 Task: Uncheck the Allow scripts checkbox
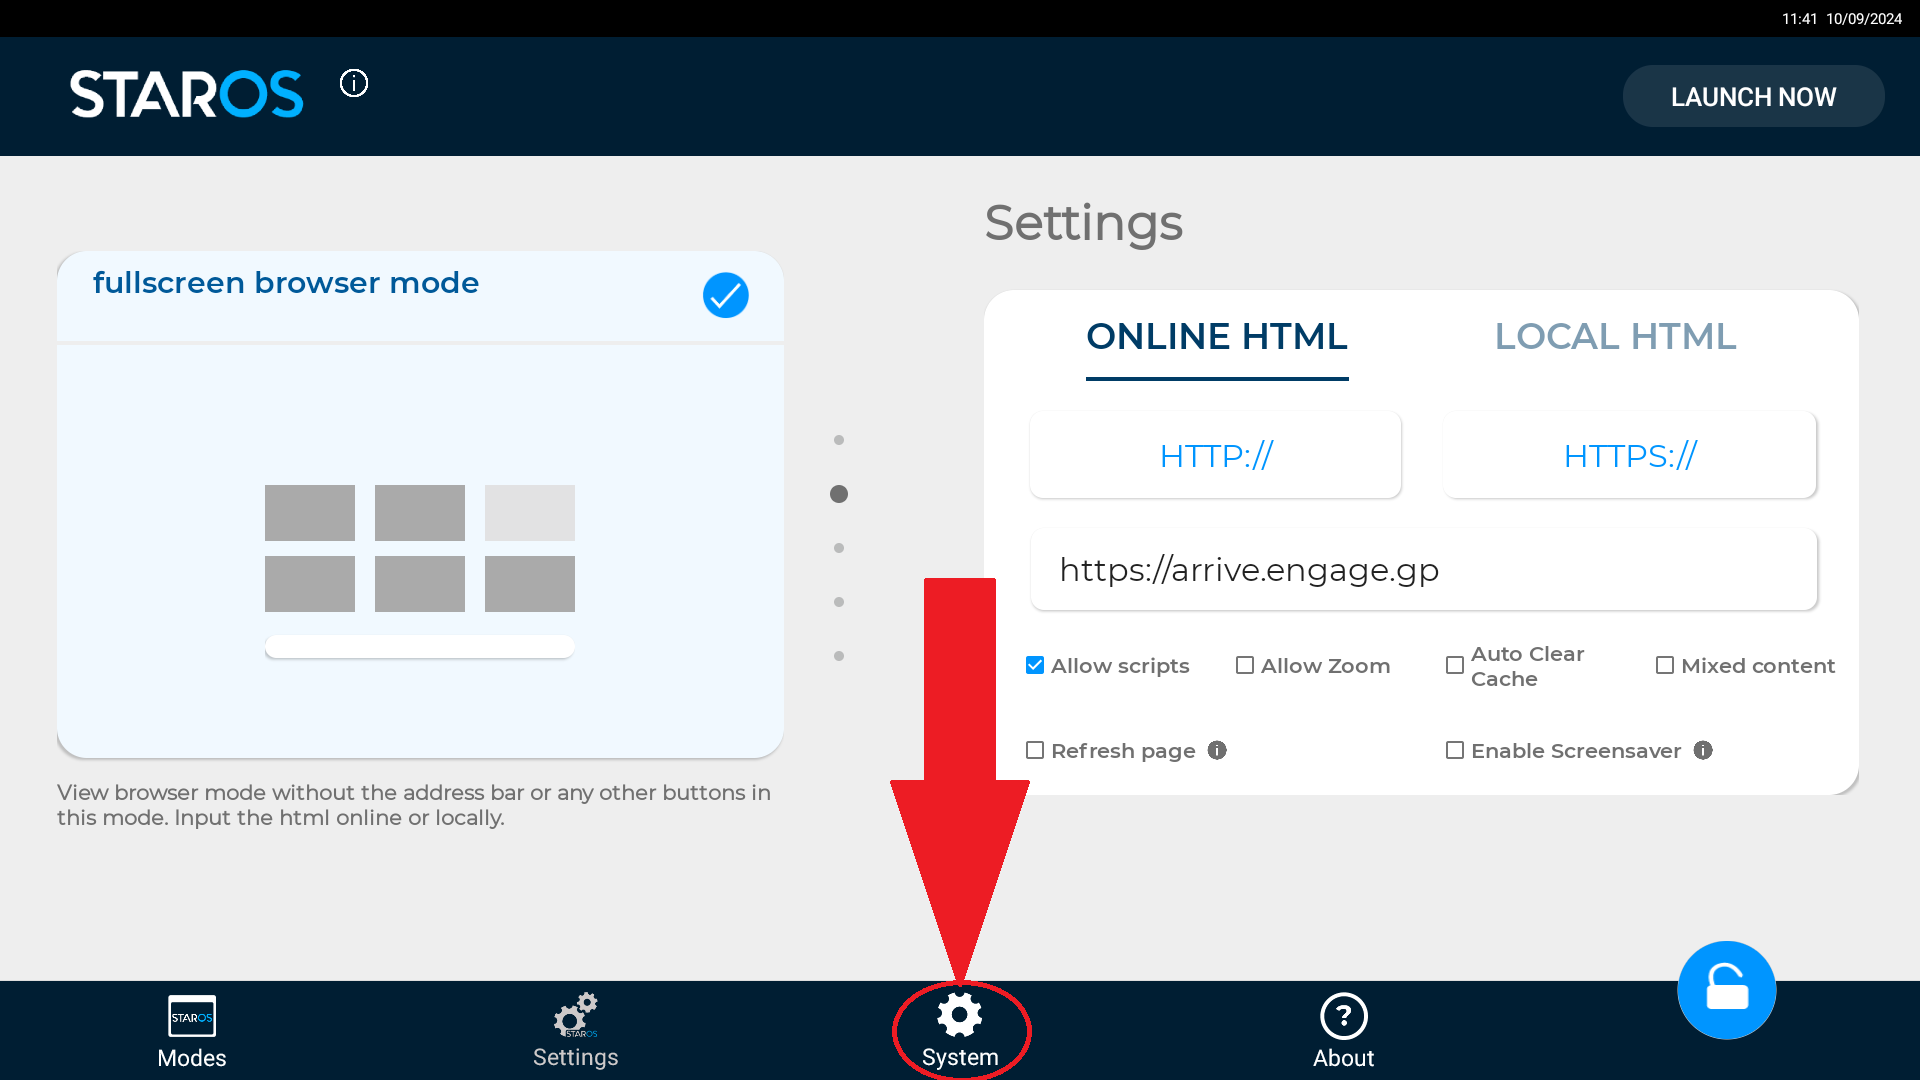pos(1035,665)
